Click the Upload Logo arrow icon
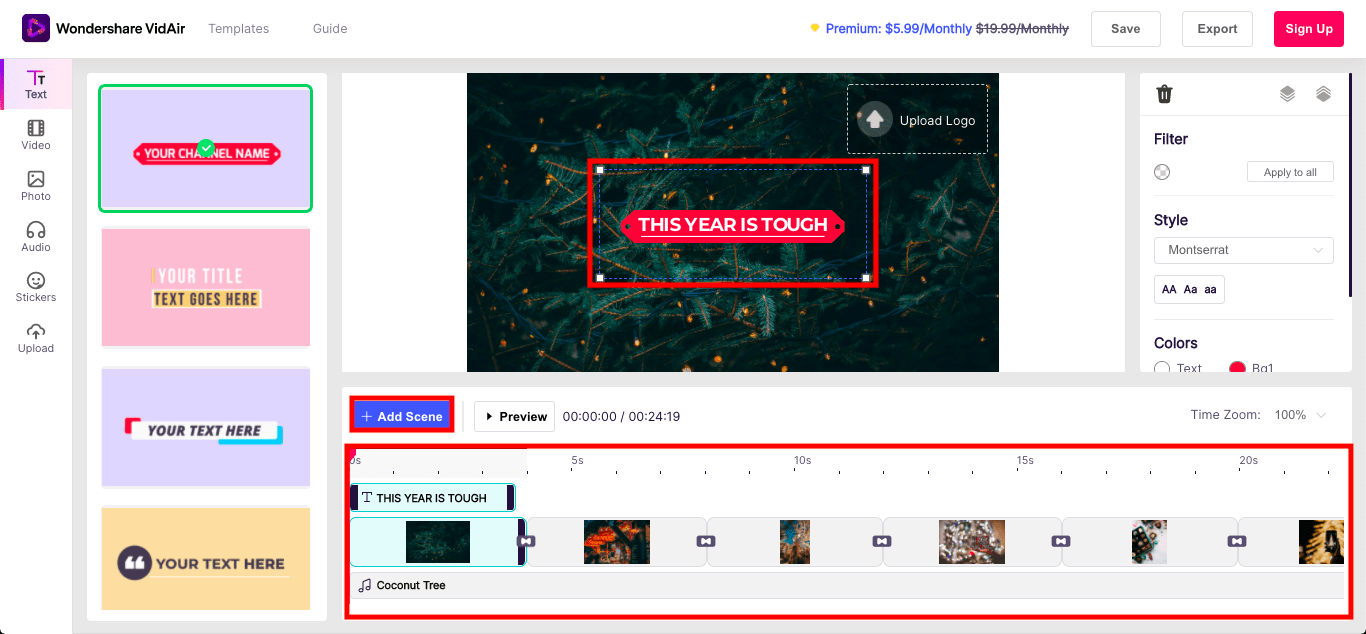 (x=875, y=120)
